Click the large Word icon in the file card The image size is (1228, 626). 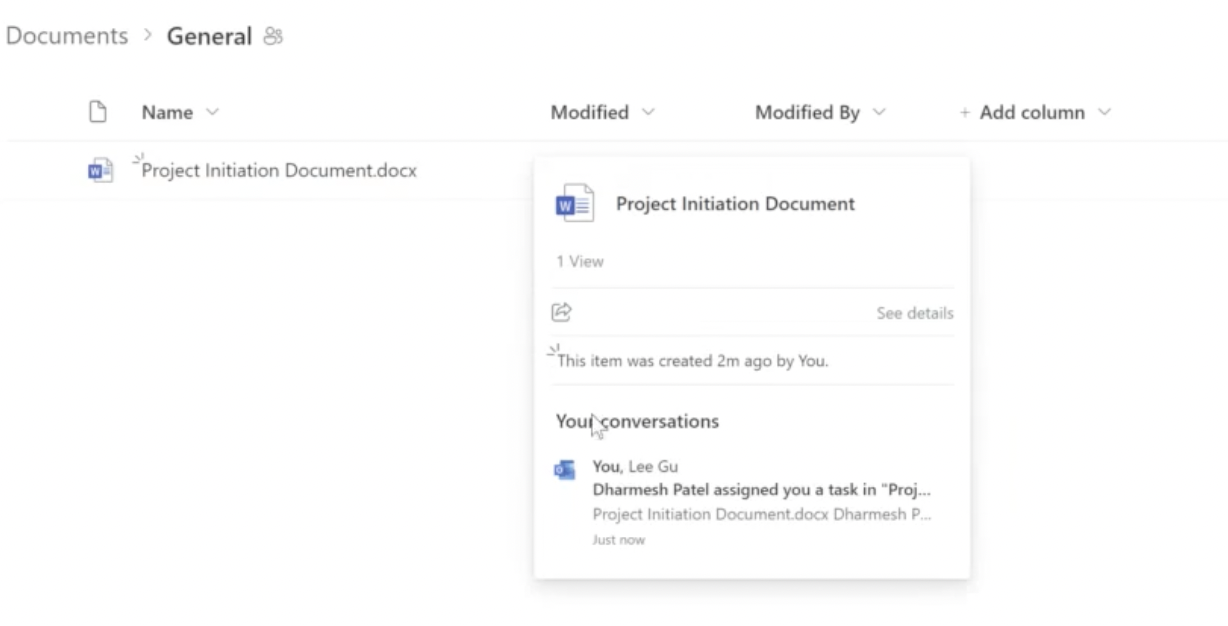574,204
